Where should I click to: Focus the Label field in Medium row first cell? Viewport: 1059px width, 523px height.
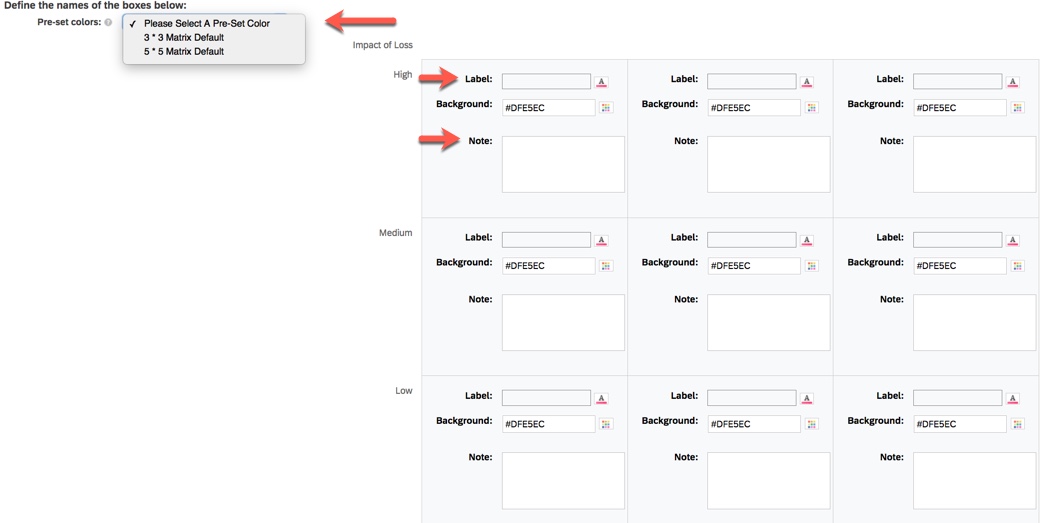[x=546, y=240]
